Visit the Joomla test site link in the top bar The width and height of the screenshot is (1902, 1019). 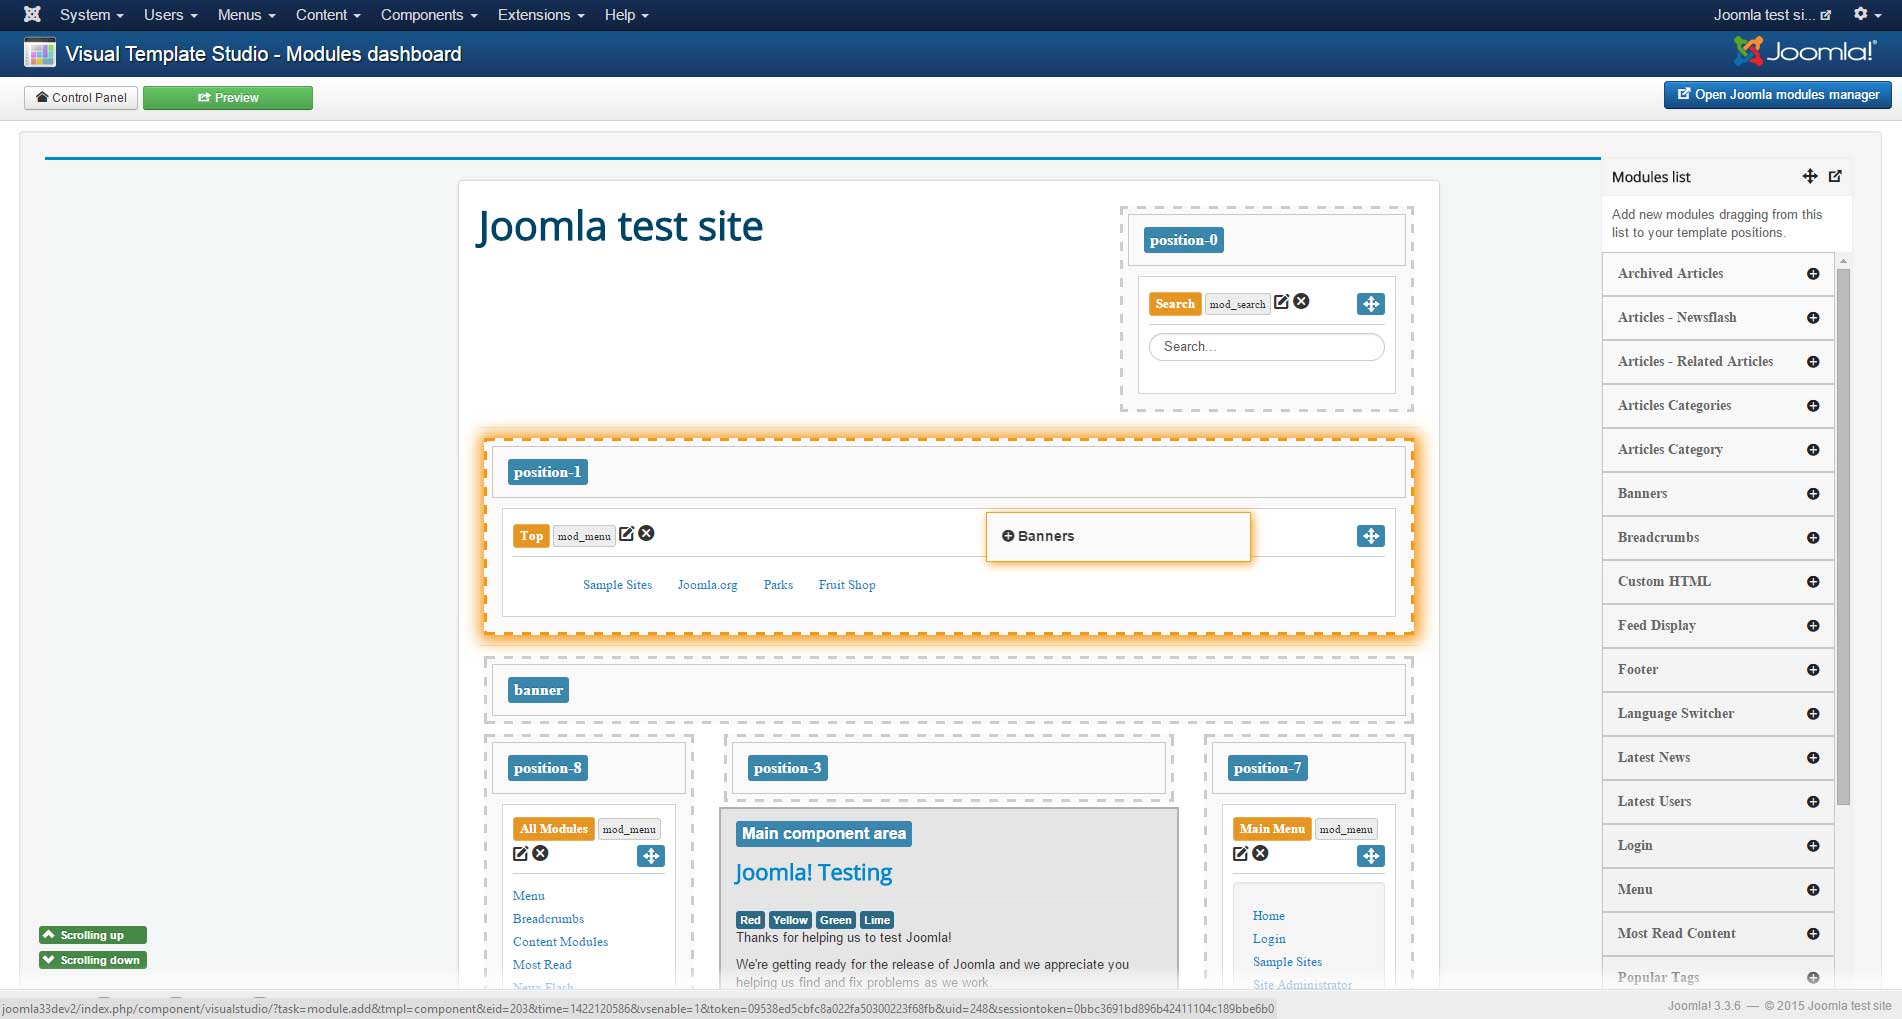pyautogui.click(x=1772, y=15)
